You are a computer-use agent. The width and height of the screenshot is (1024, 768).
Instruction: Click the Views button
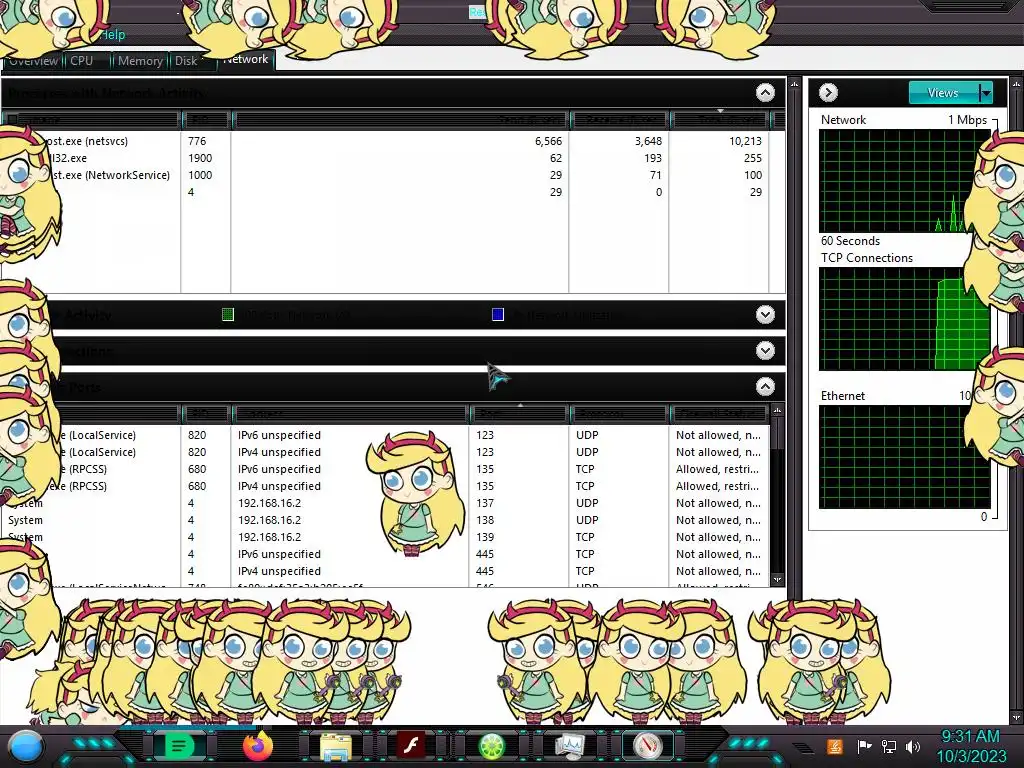pyautogui.click(x=944, y=93)
